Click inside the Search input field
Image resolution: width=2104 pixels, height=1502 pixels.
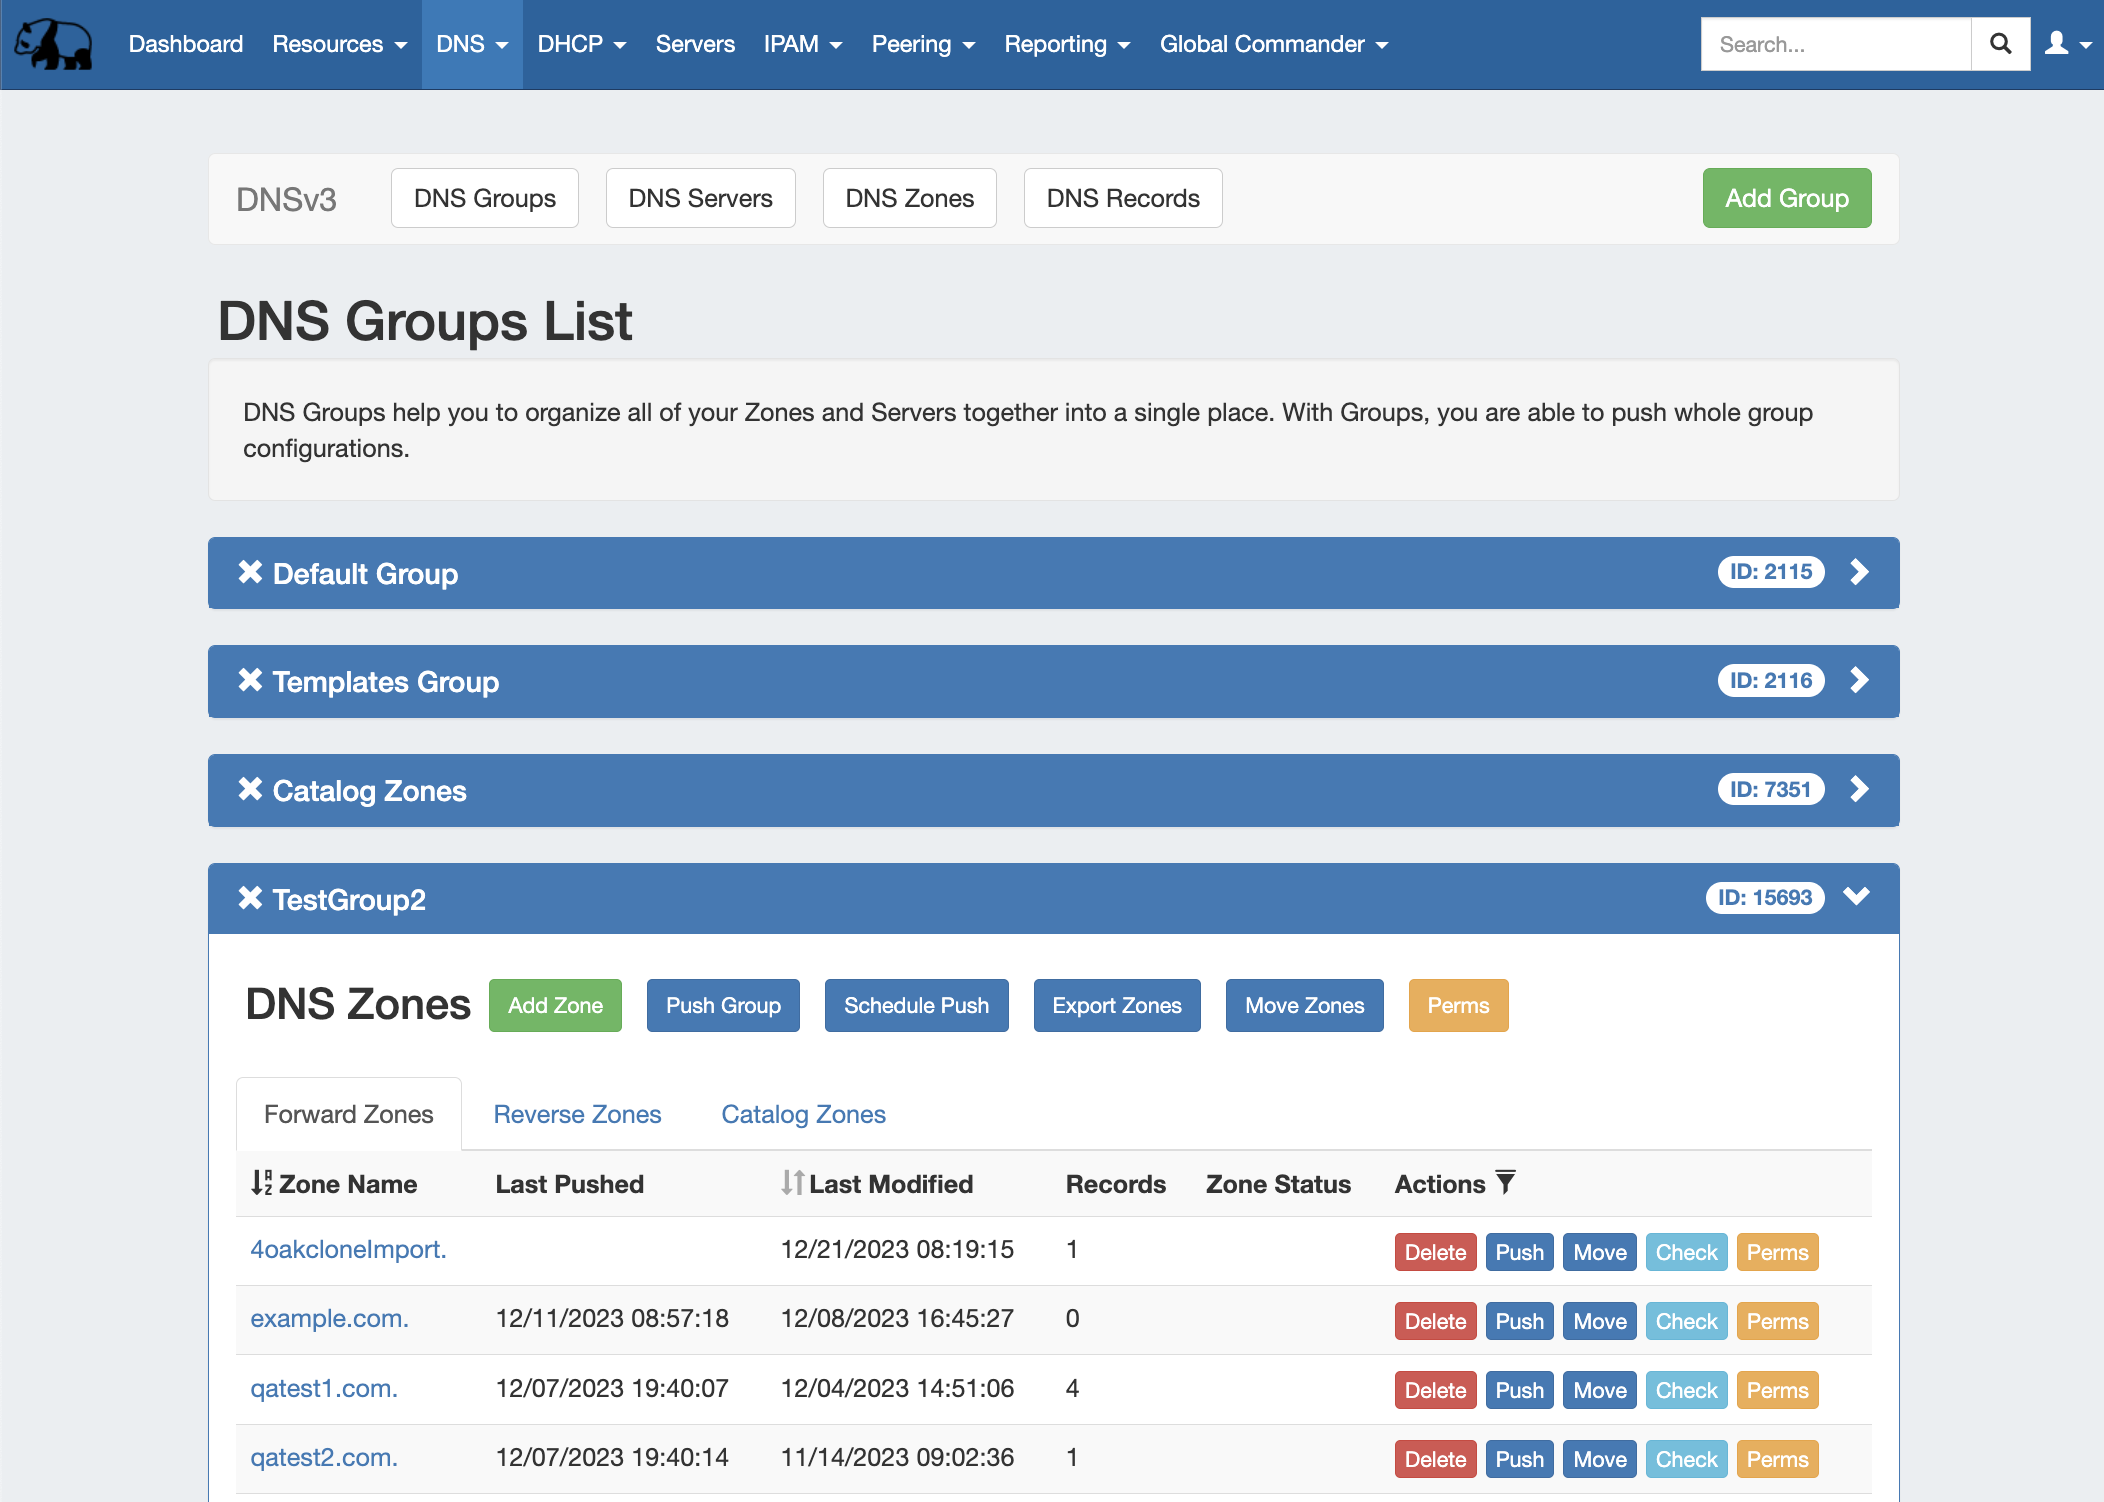point(1835,43)
